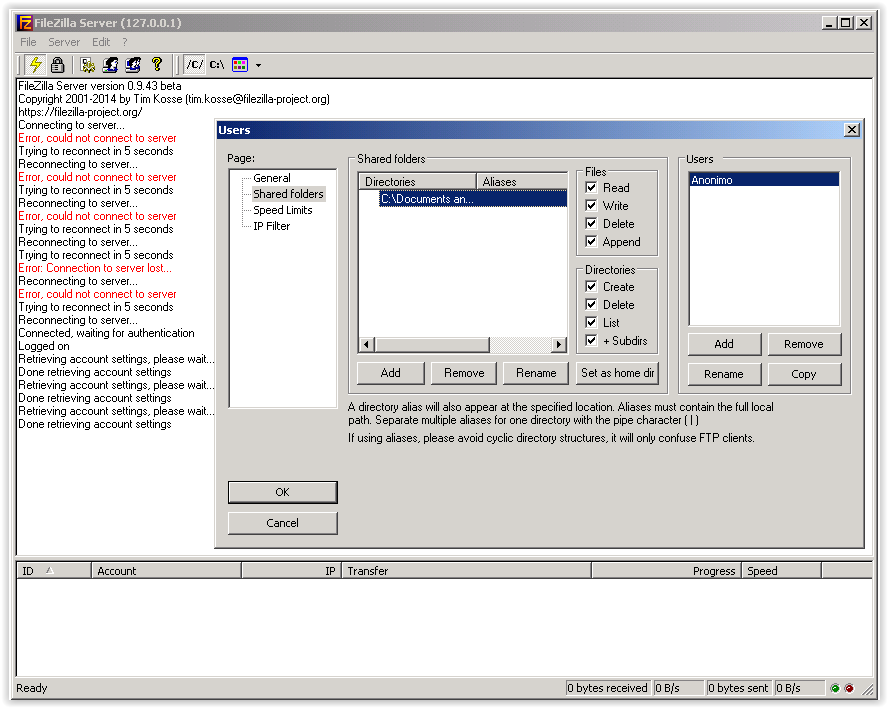The width and height of the screenshot is (888, 708).
Task: Click the lightning bolt connect toolbar icon
Action: click(36, 65)
